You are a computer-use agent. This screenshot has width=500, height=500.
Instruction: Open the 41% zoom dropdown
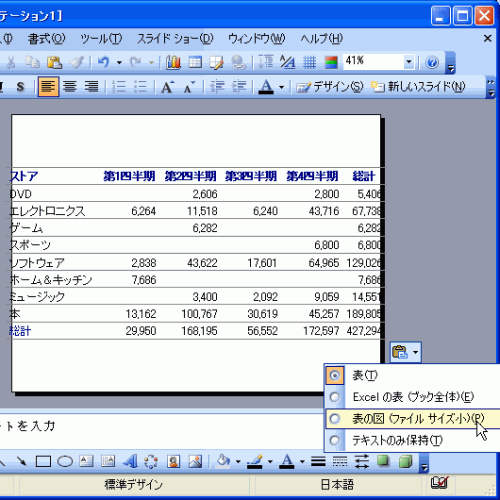point(408,62)
